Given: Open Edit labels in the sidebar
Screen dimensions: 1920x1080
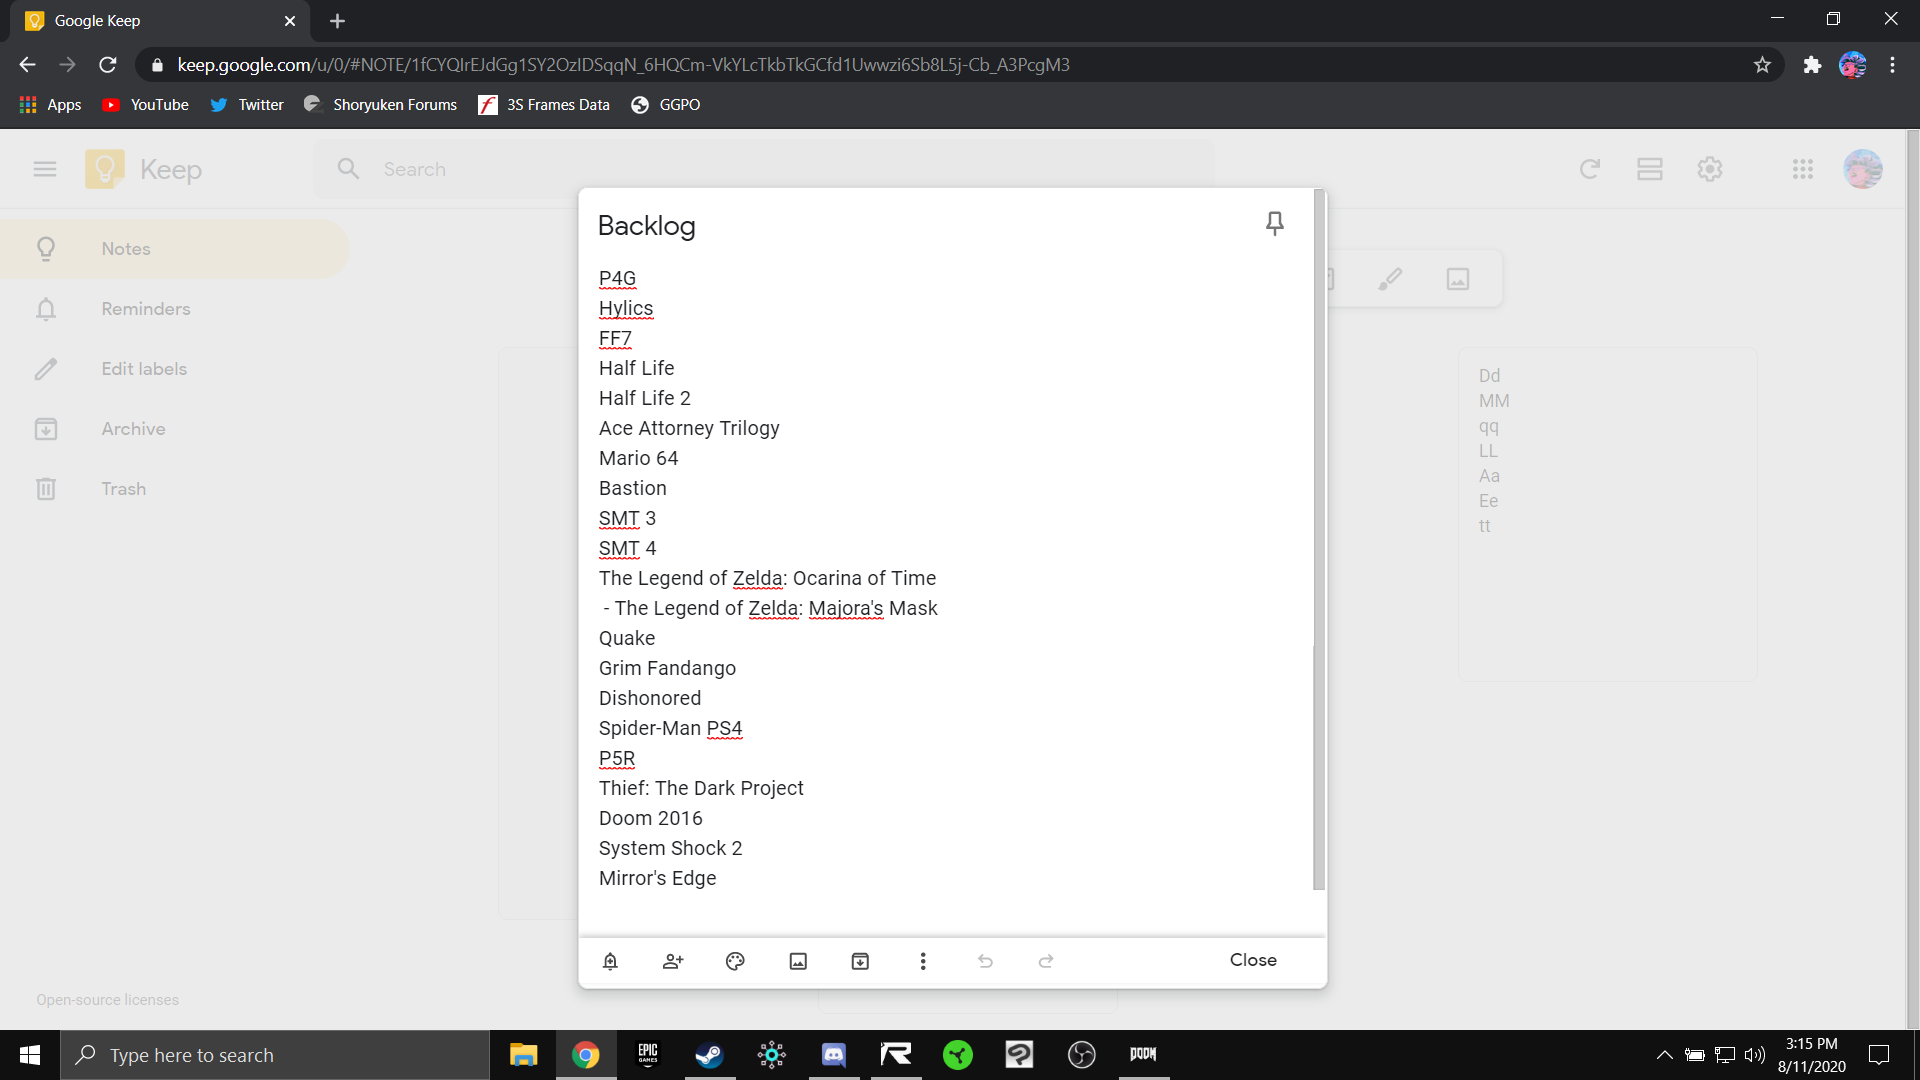Looking at the screenshot, I should click(174, 369).
